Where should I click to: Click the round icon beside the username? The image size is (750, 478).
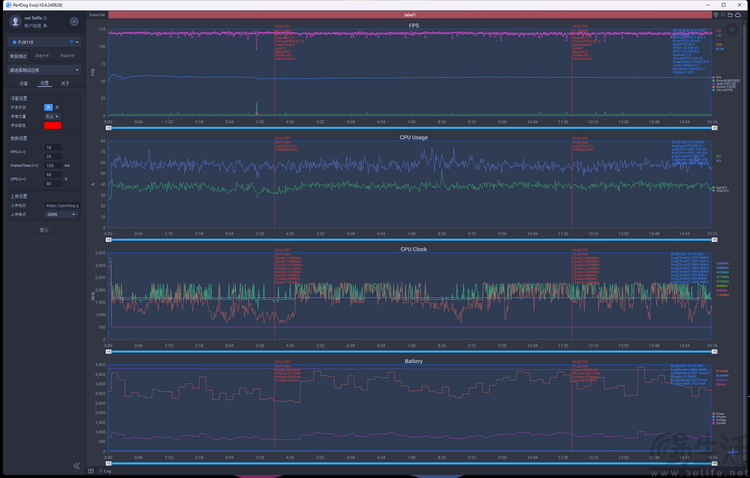(x=74, y=20)
